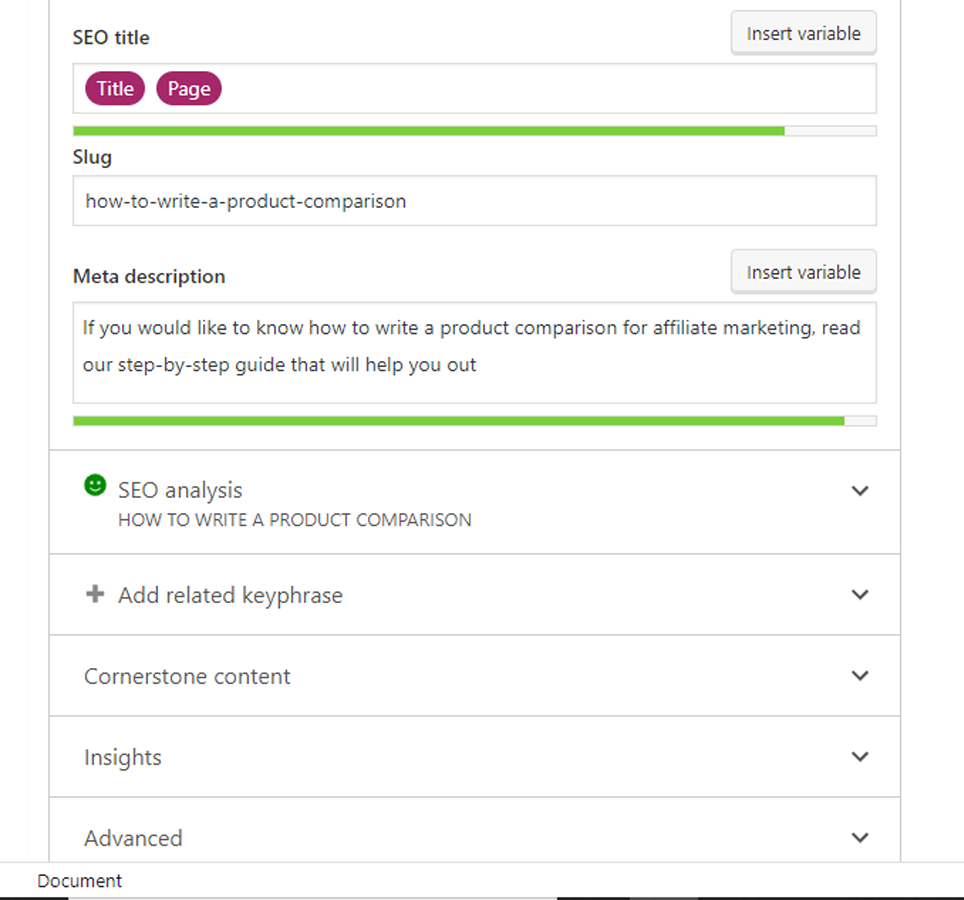The height and width of the screenshot is (900, 964).
Task: Expand the SEO analysis section chevron
Action: point(859,491)
